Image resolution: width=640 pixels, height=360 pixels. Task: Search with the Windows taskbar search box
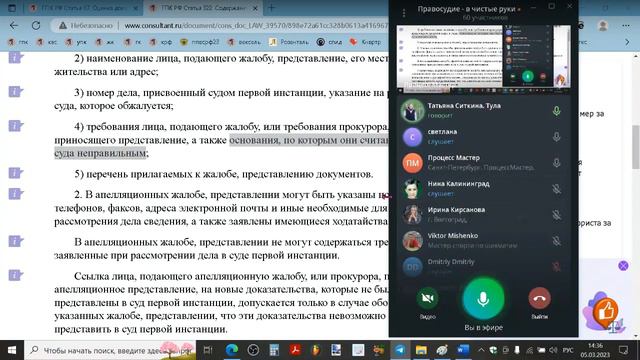(110, 350)
